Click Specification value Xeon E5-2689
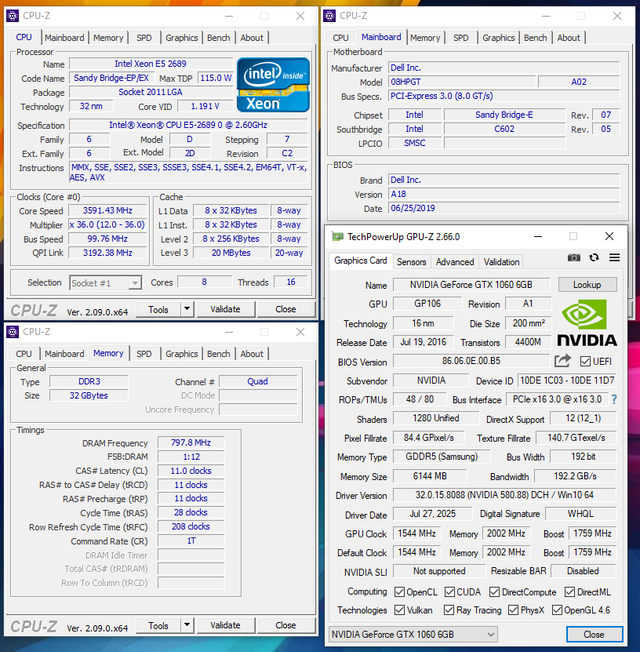The height and width of the screenshot is (652, 640). 188,125
